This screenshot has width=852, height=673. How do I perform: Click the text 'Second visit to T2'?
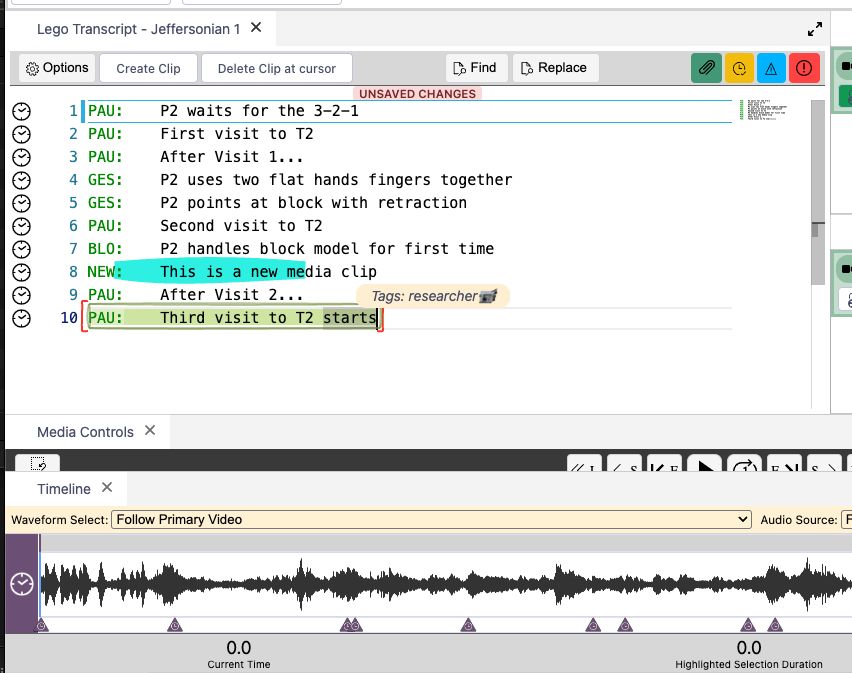click(x=241, y=226)
